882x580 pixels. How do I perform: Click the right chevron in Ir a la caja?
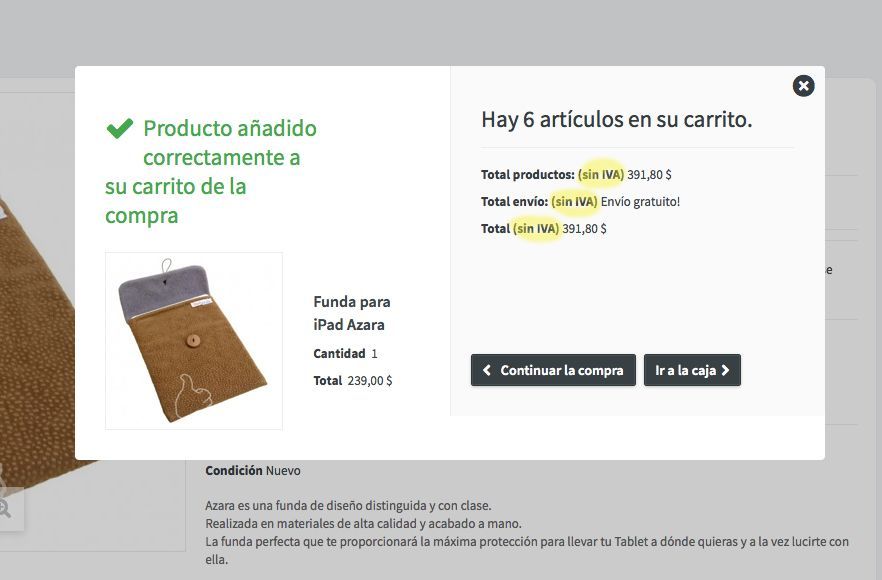[725, 370]
